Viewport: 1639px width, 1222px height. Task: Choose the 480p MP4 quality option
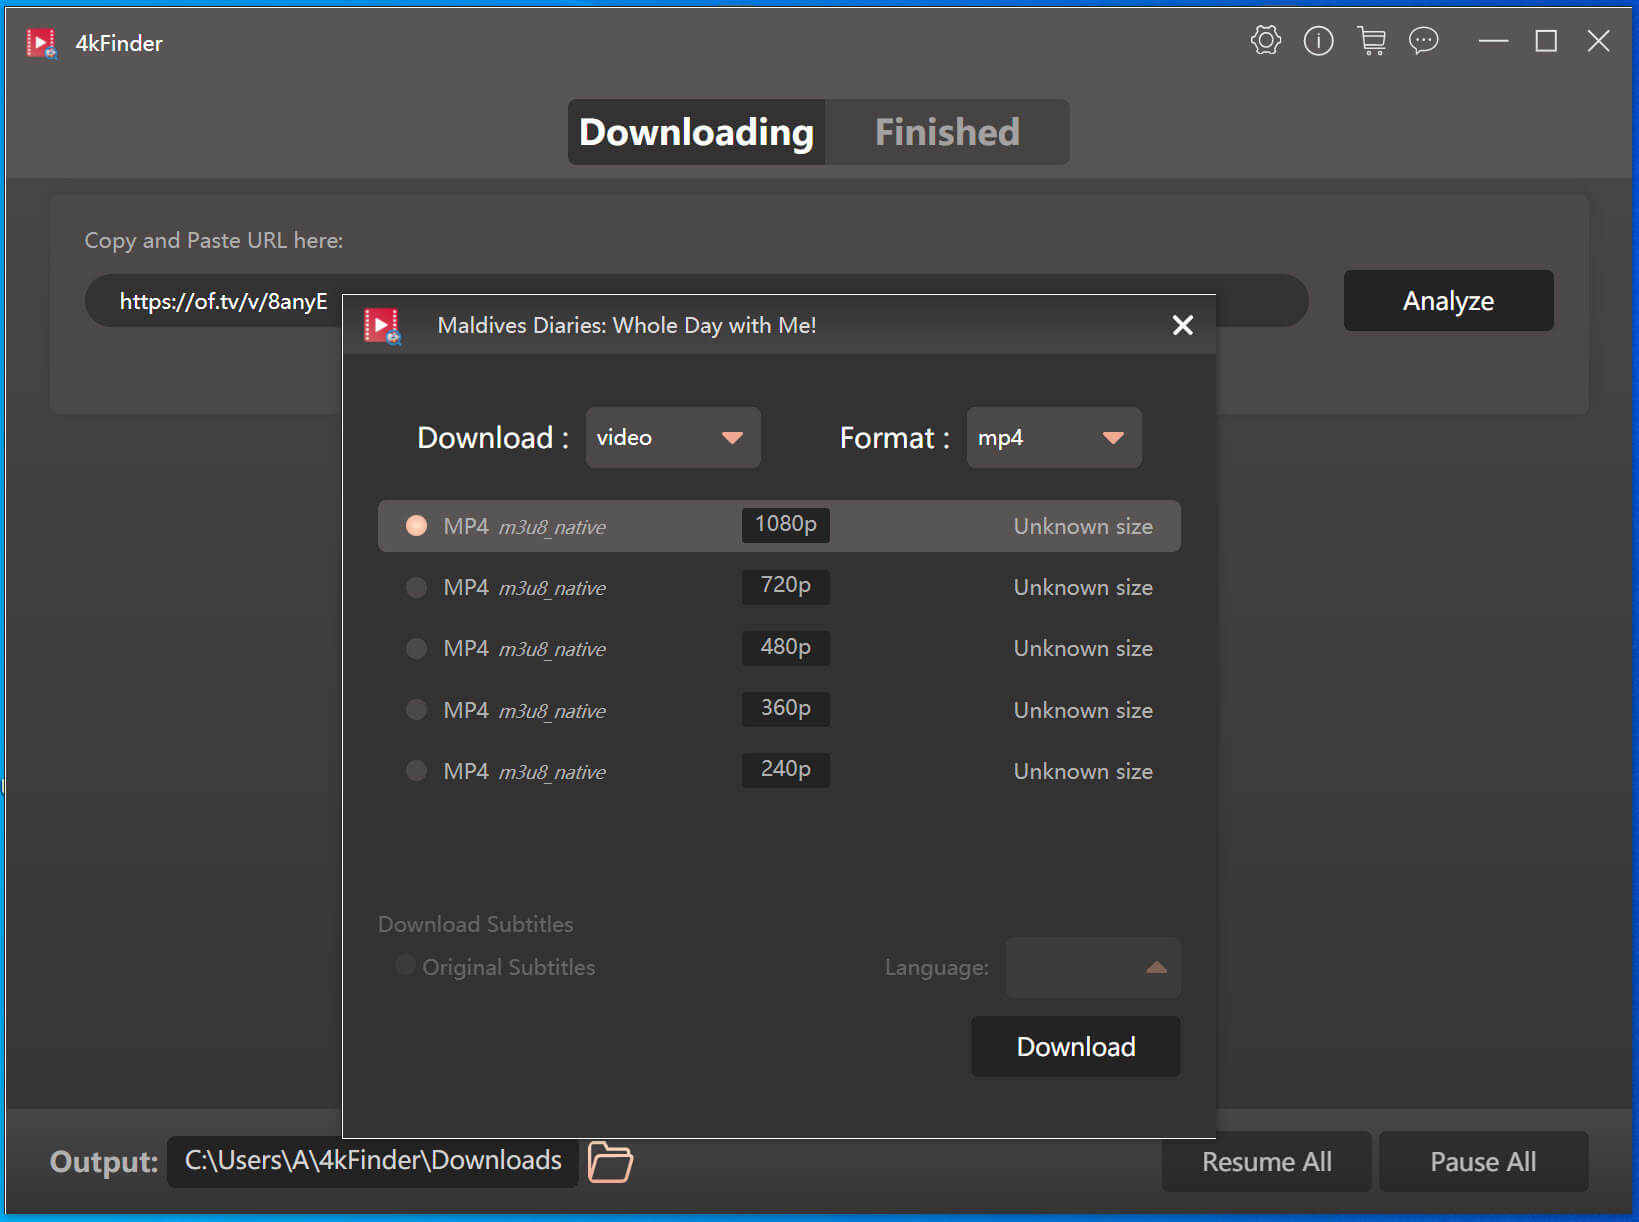point(417,649)
